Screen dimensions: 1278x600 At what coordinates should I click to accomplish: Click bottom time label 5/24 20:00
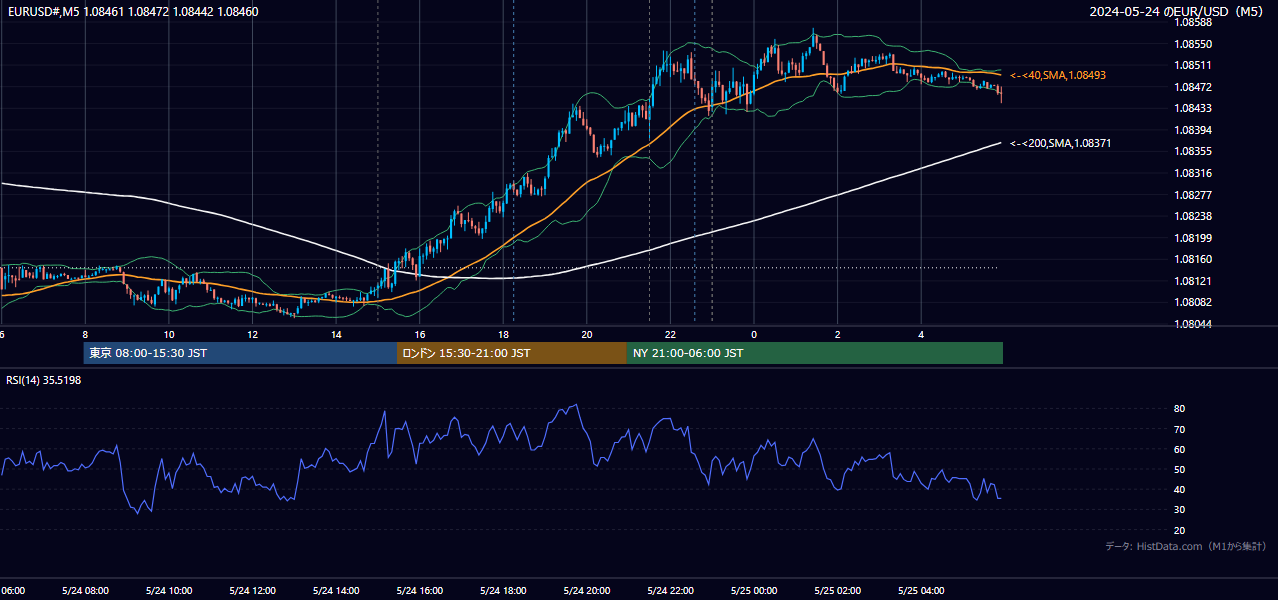click(587, 590)
